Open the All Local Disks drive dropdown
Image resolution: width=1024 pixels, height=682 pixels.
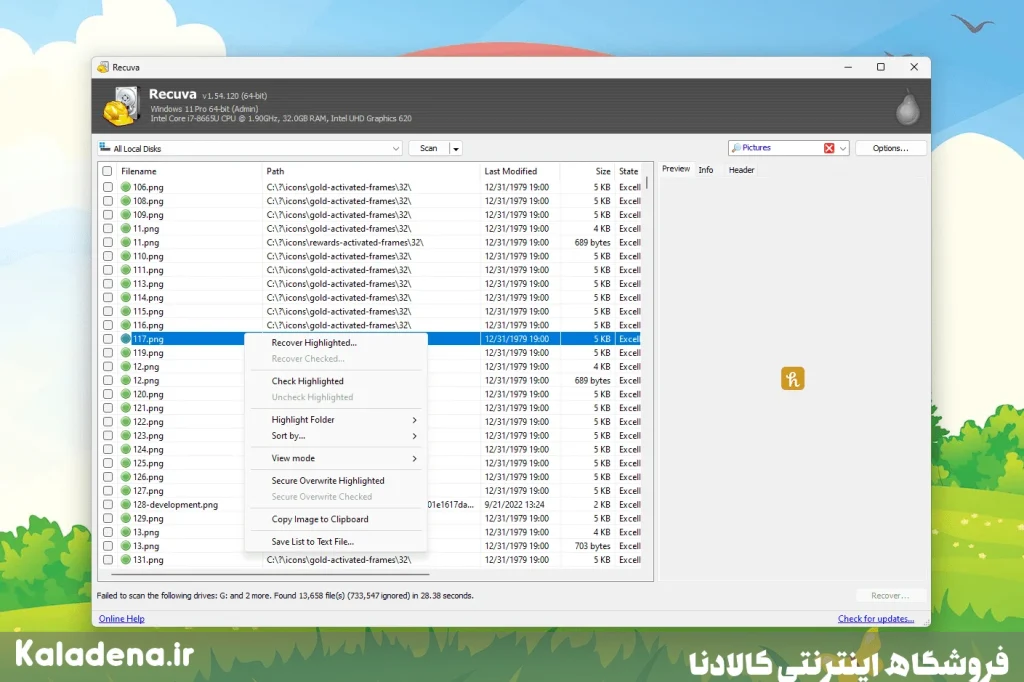pos(395,148)
